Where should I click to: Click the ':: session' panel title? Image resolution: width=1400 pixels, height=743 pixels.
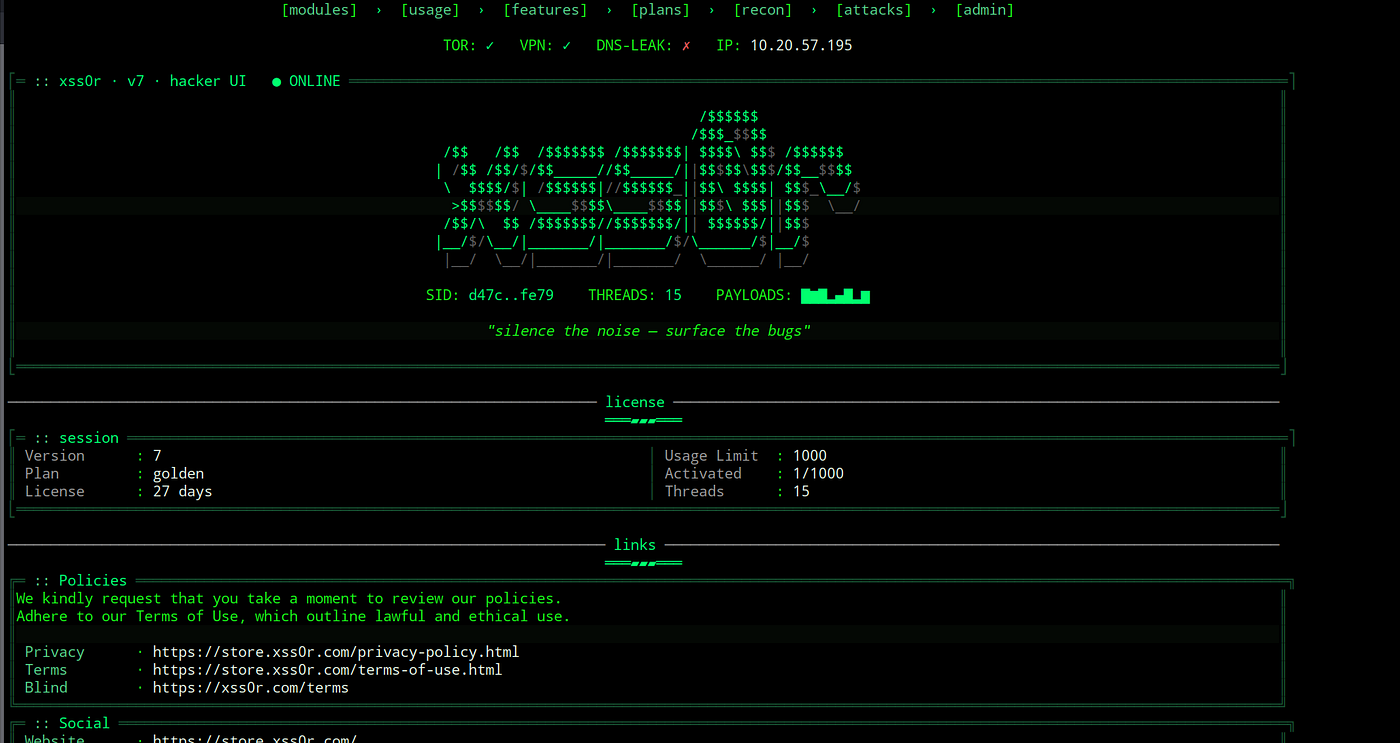click(x=77, y=438)
